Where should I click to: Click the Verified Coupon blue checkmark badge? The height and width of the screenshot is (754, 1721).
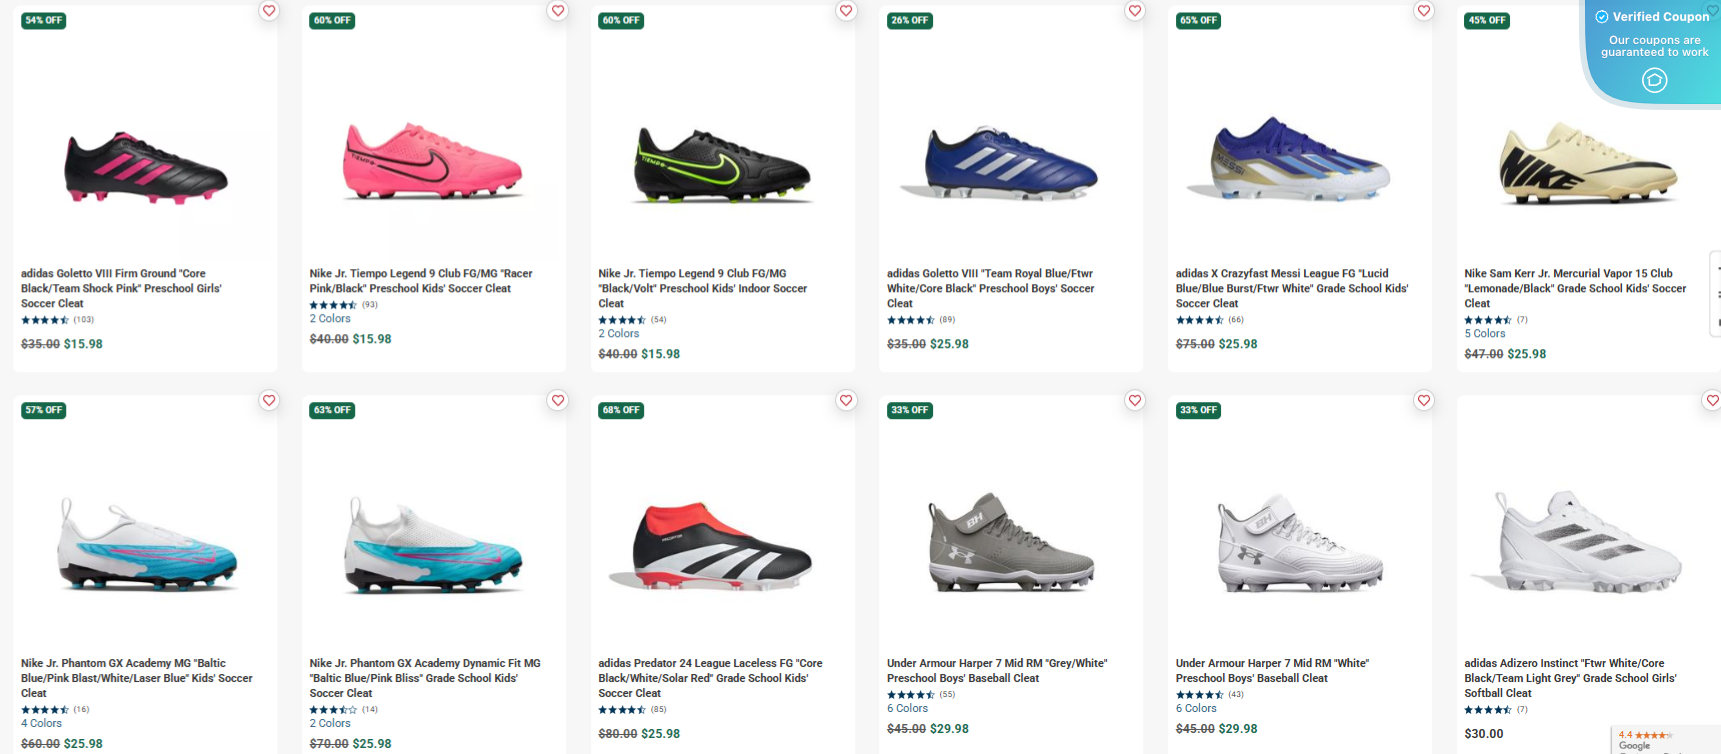tap(1603, 16)
